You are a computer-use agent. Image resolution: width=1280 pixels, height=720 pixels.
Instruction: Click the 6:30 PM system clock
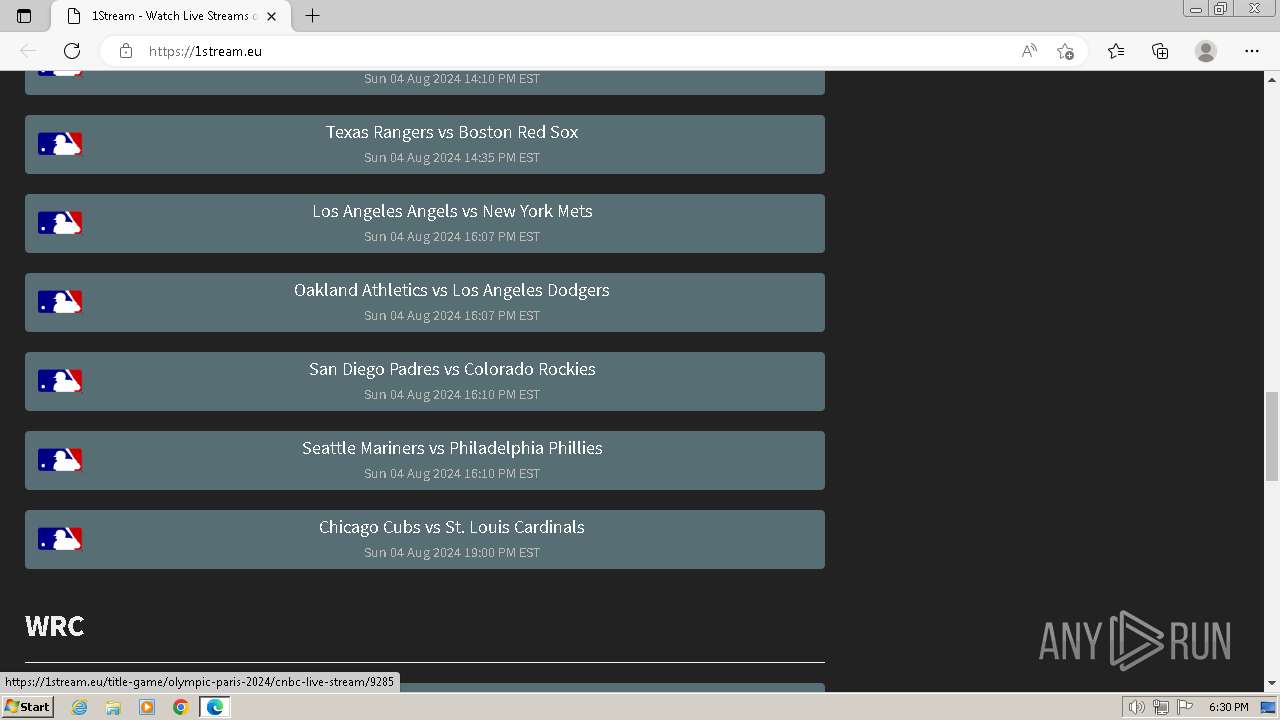tap(1228, 707)
